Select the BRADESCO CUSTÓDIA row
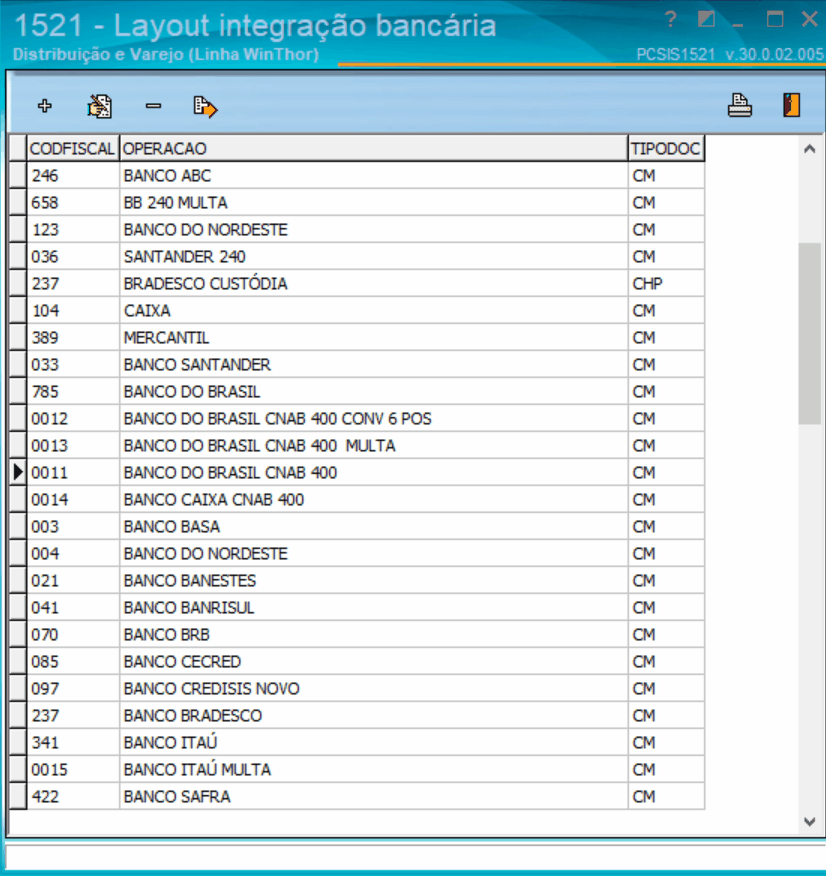Screen dimensions: 826x876 click(x=357, y=283)
